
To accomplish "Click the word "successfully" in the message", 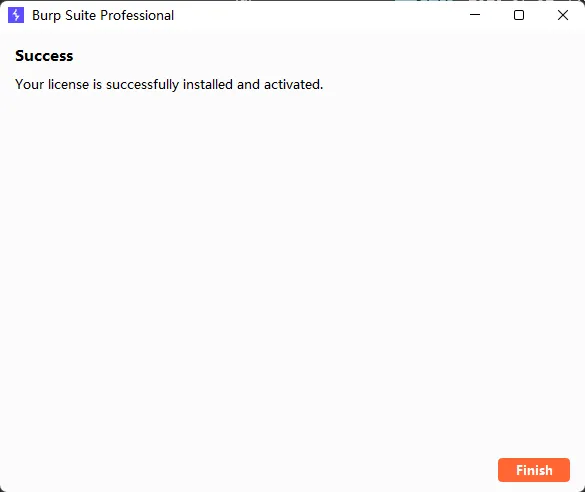I will 143,85.
